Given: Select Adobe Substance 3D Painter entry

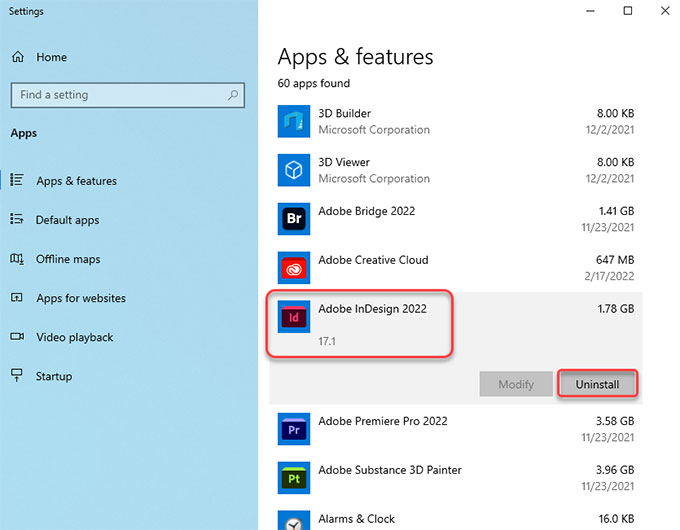Looking at the screenshot, I should pyautogui.click(x=390, y=470).
